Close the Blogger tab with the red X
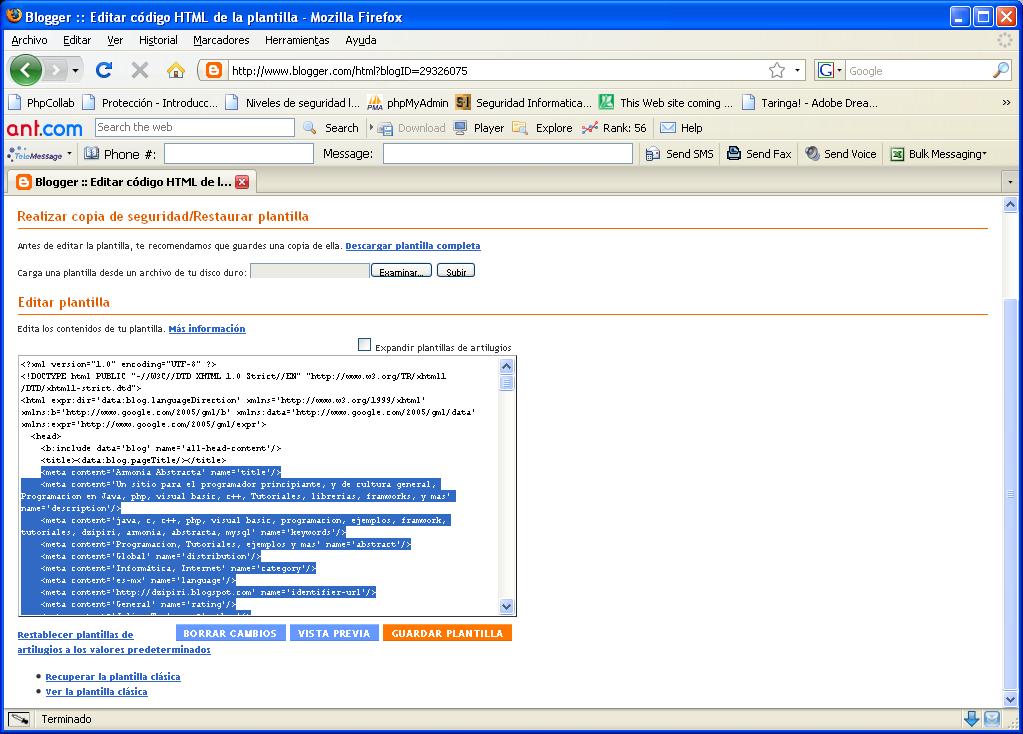The image size is (1023, 734). click(x=242, y=182)
